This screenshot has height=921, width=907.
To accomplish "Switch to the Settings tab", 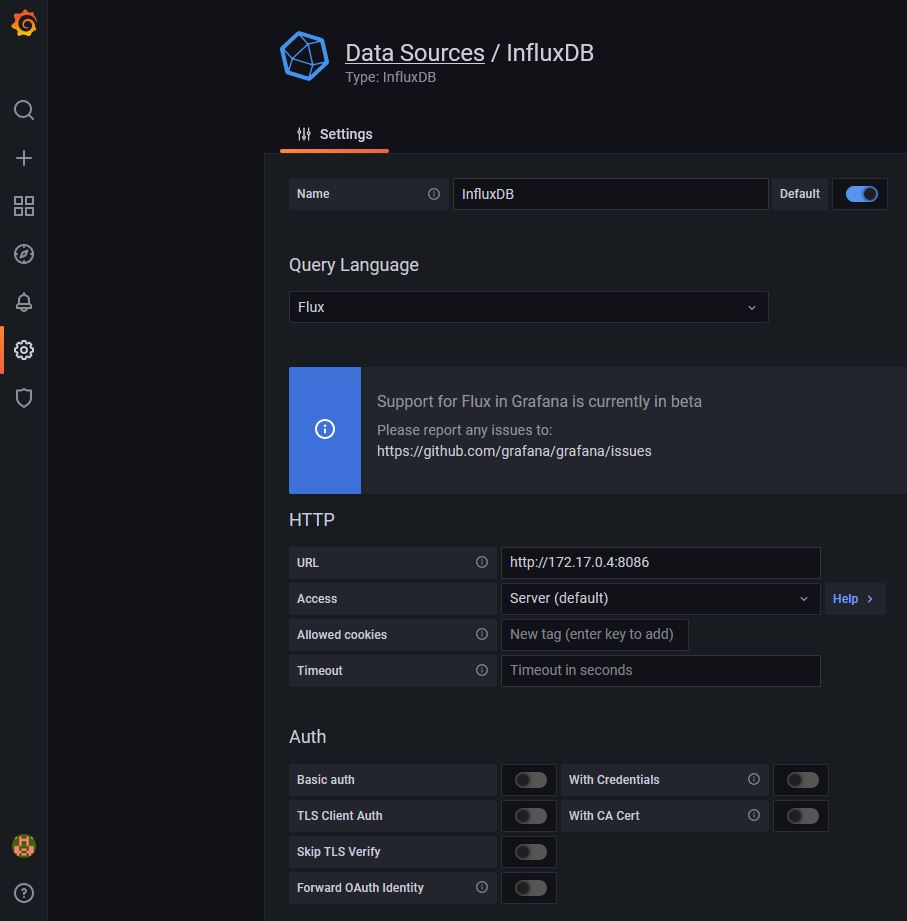I will pos(334,133).
